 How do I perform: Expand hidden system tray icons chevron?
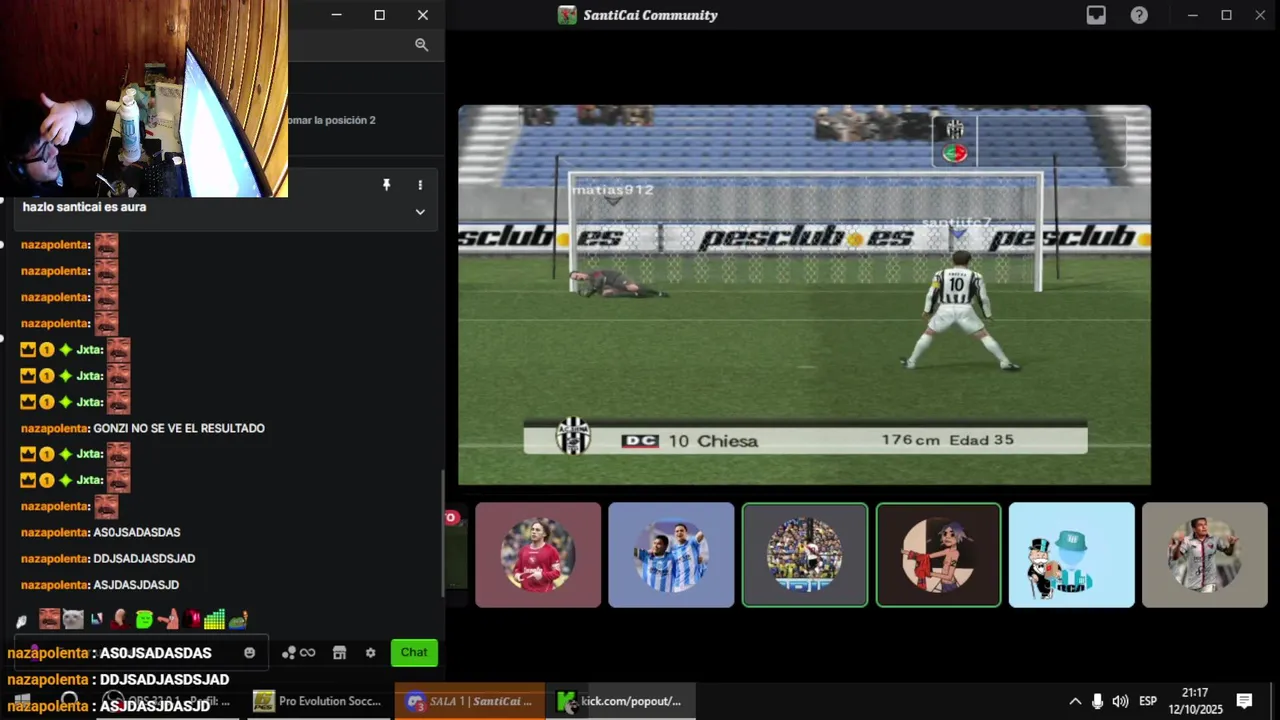(1075, 702)
